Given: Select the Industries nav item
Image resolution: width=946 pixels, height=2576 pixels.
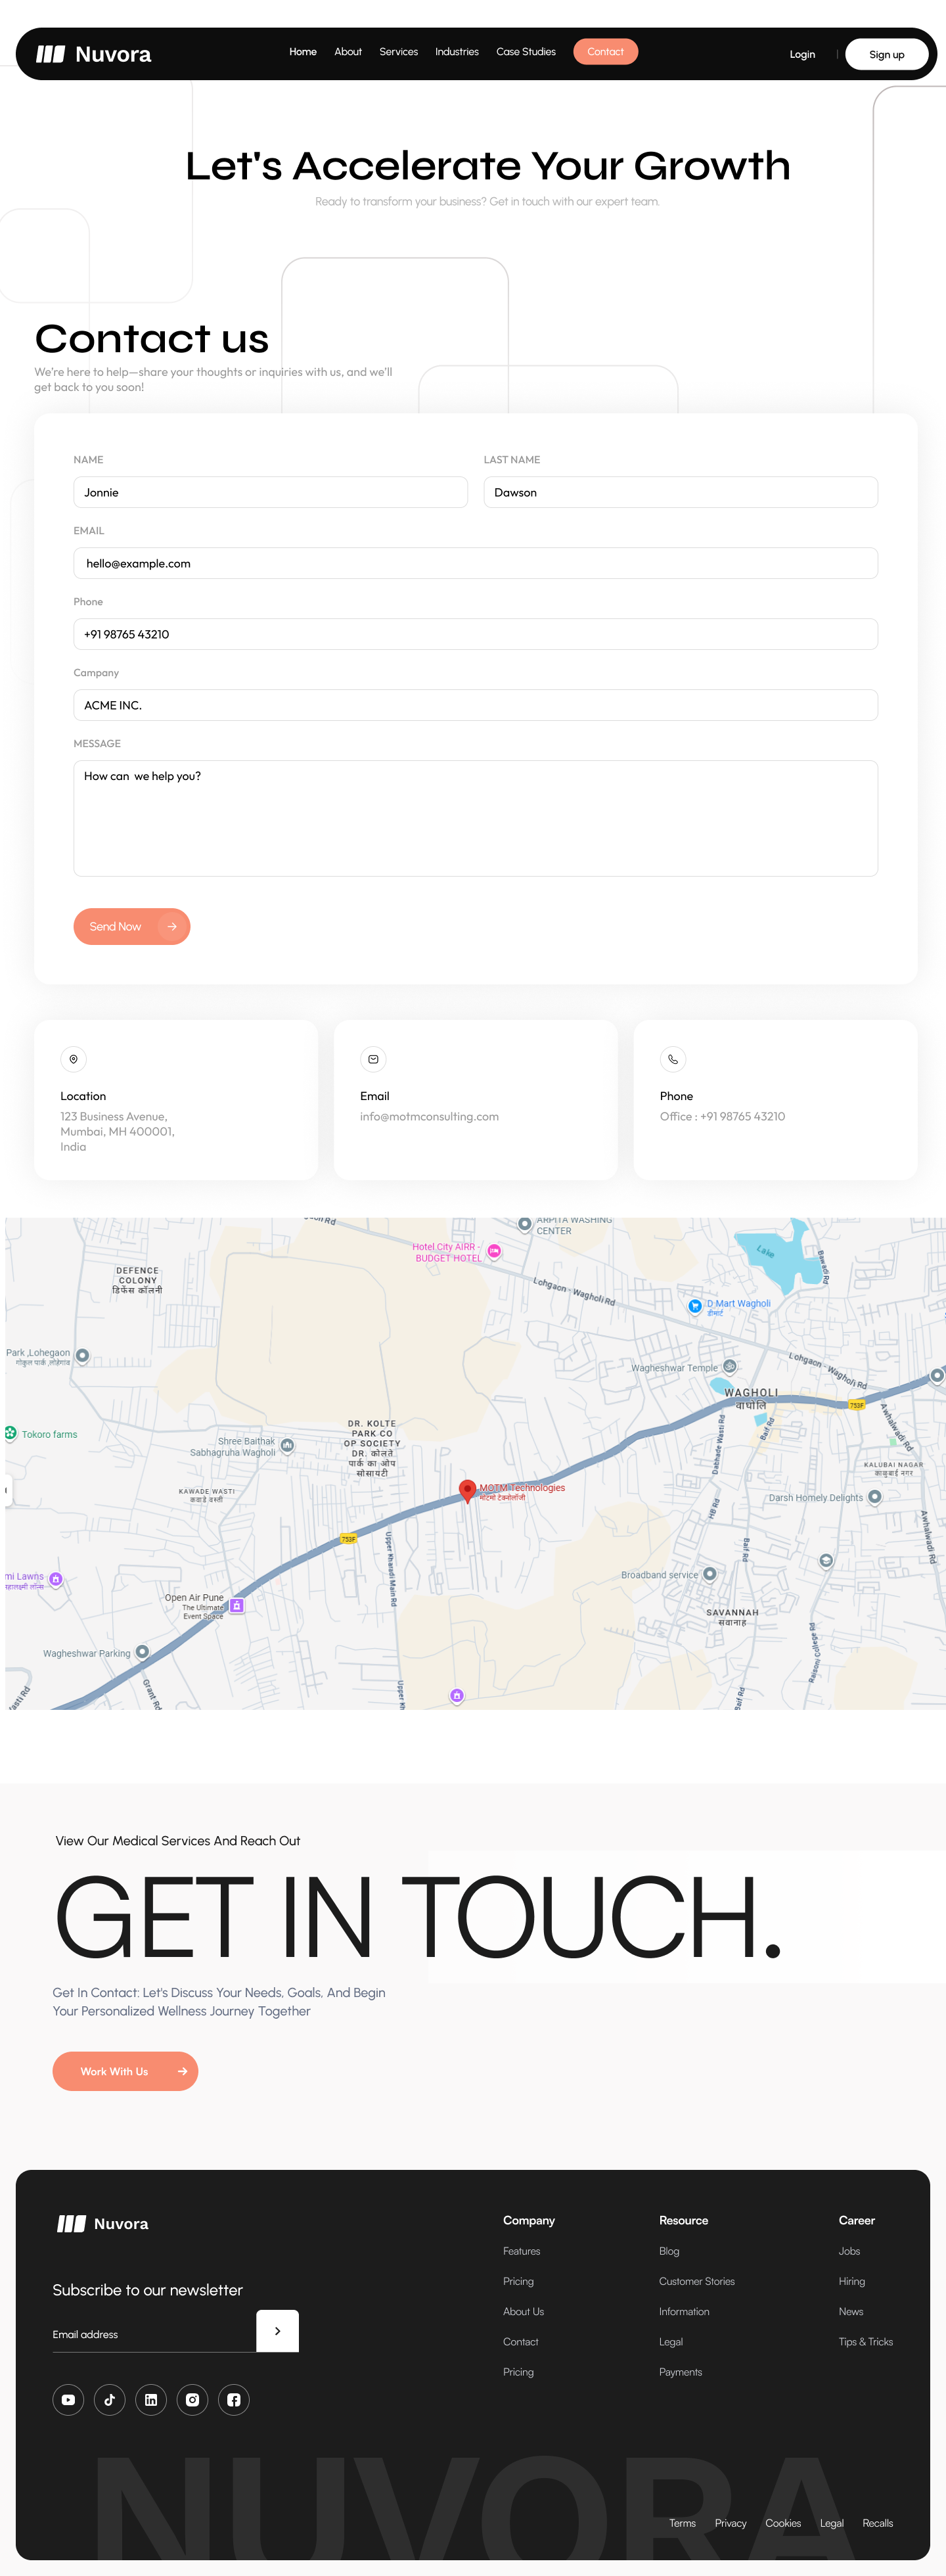Looking at the screenshot, I should pyautogui.click(x=456, y=52).
